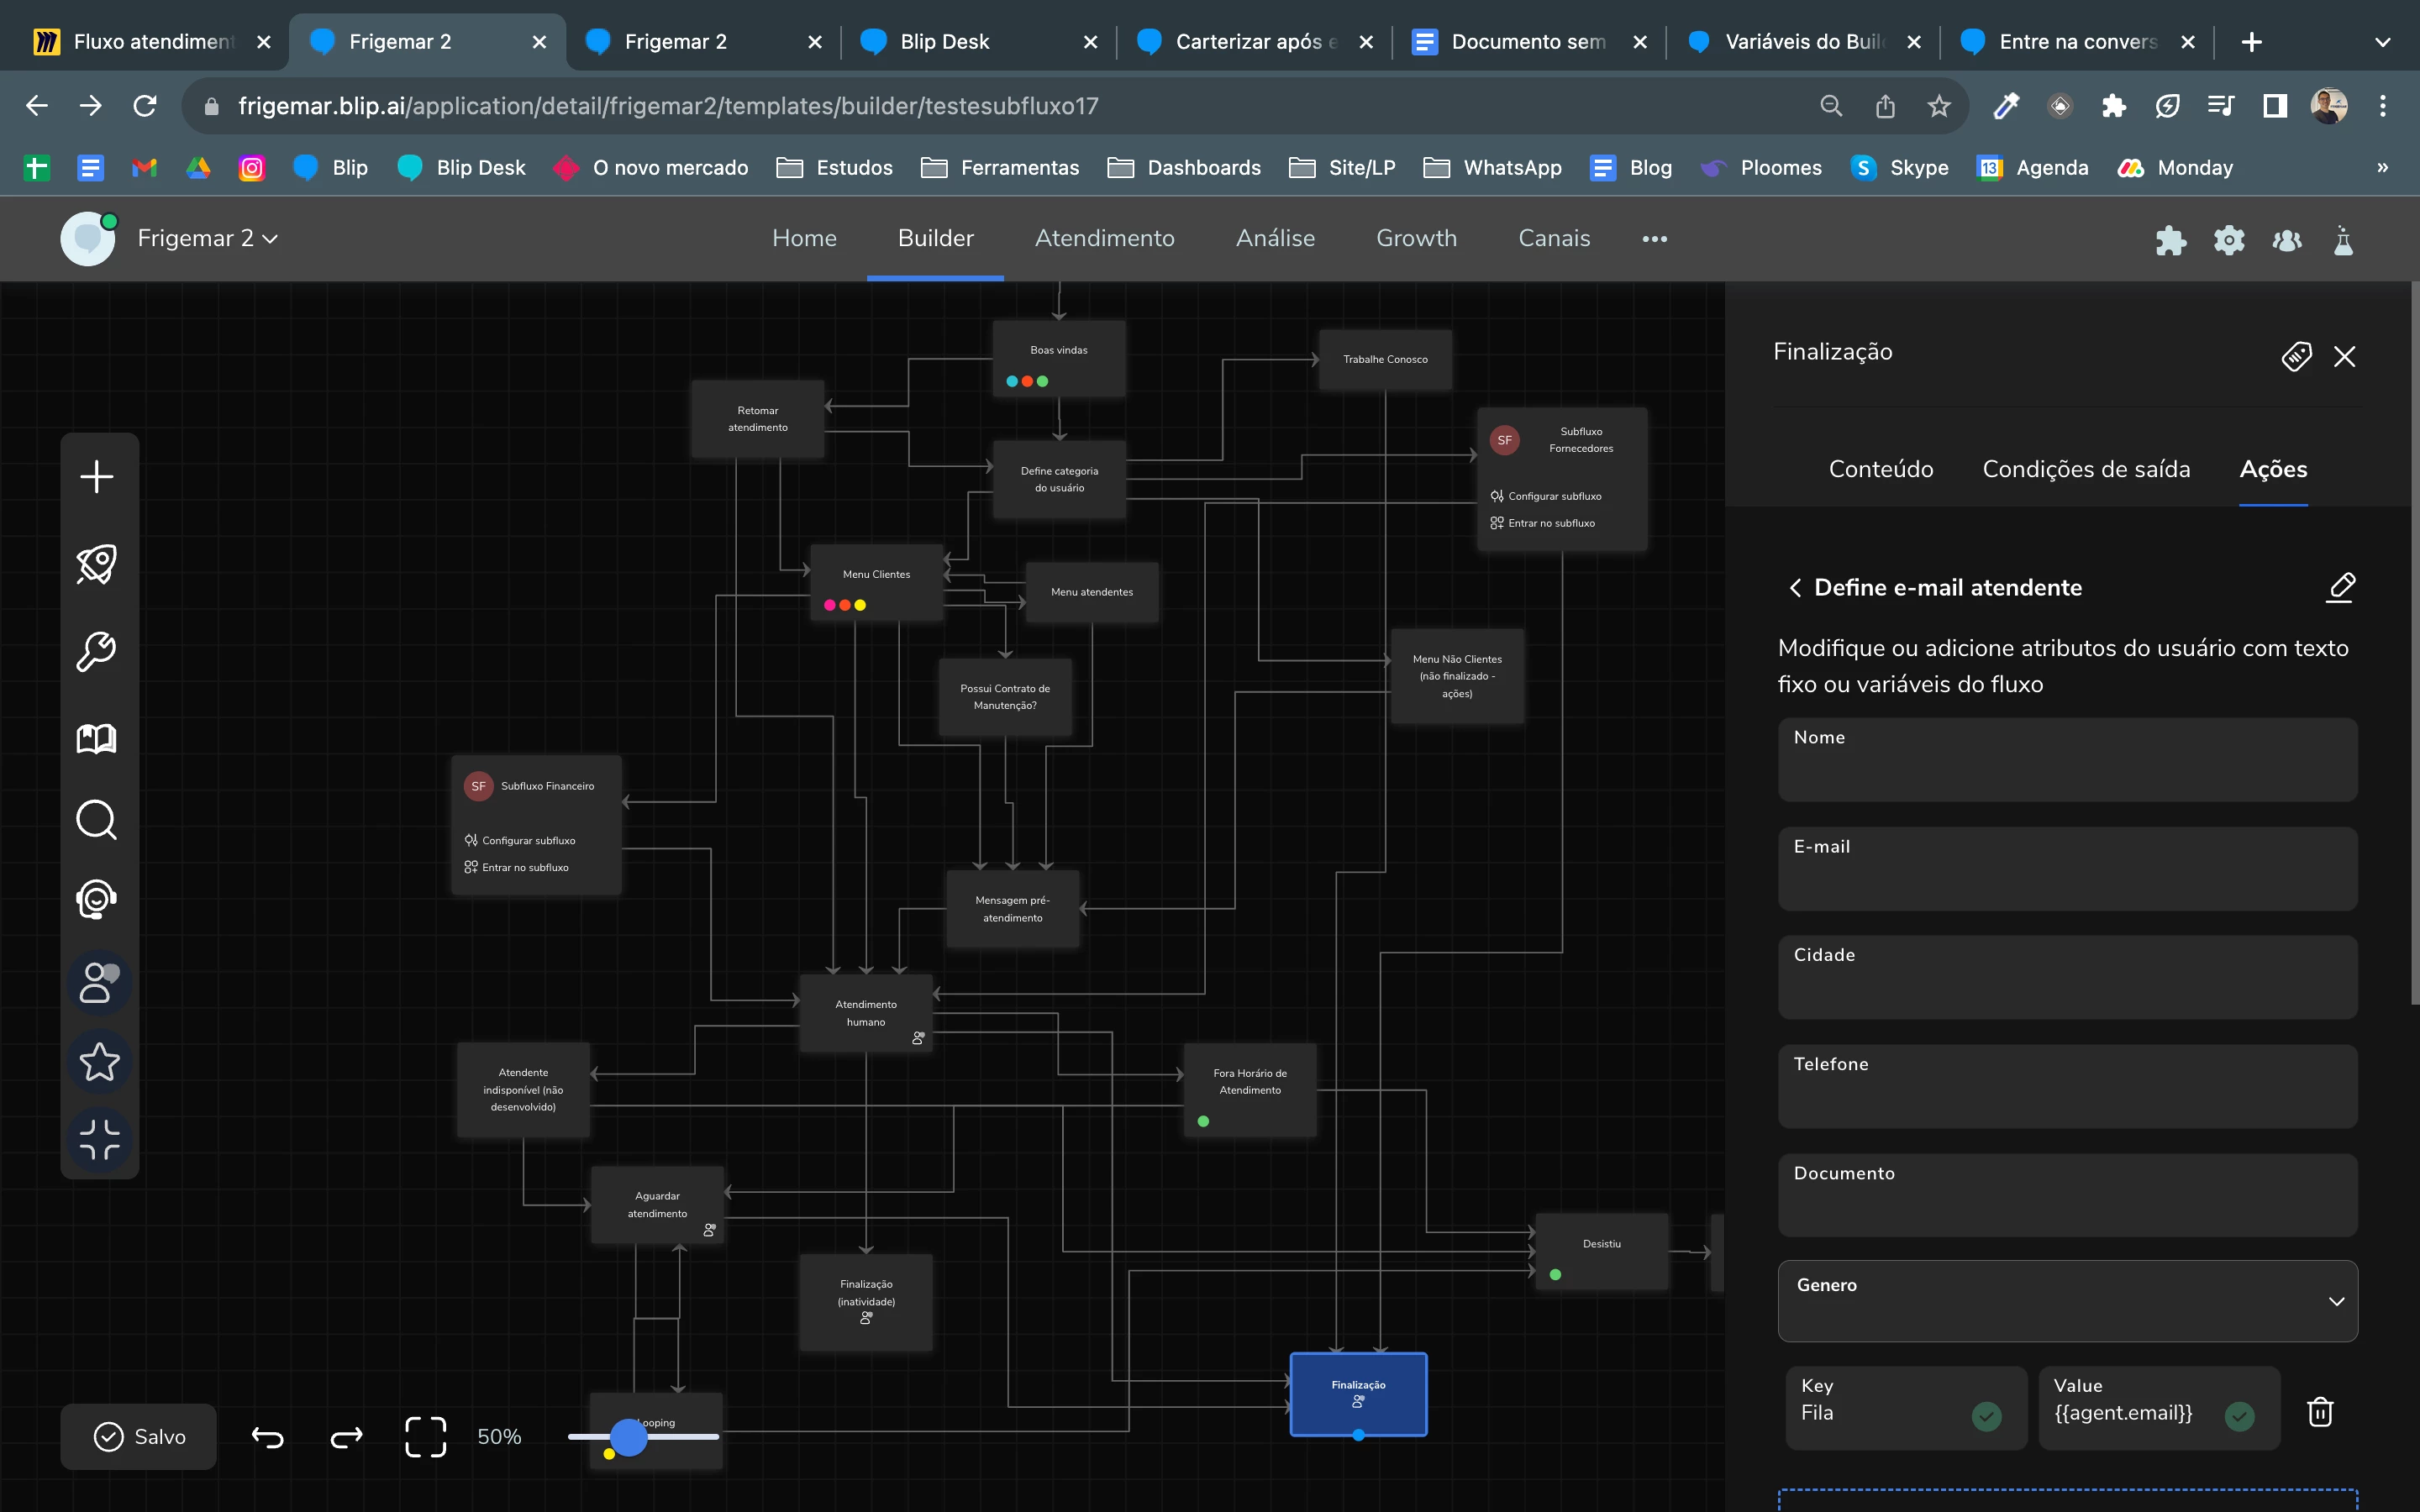2420x1512 pixels.
Task: Click green check in the Value field
Action: click(2239, 1415)
